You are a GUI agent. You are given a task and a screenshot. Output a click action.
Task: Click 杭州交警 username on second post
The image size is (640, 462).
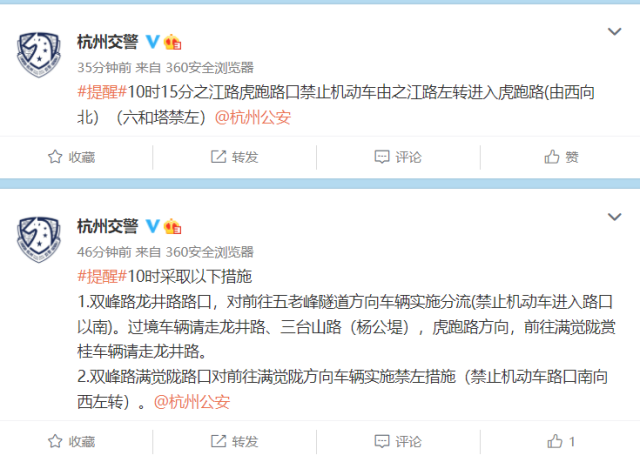tap(108, 227)
